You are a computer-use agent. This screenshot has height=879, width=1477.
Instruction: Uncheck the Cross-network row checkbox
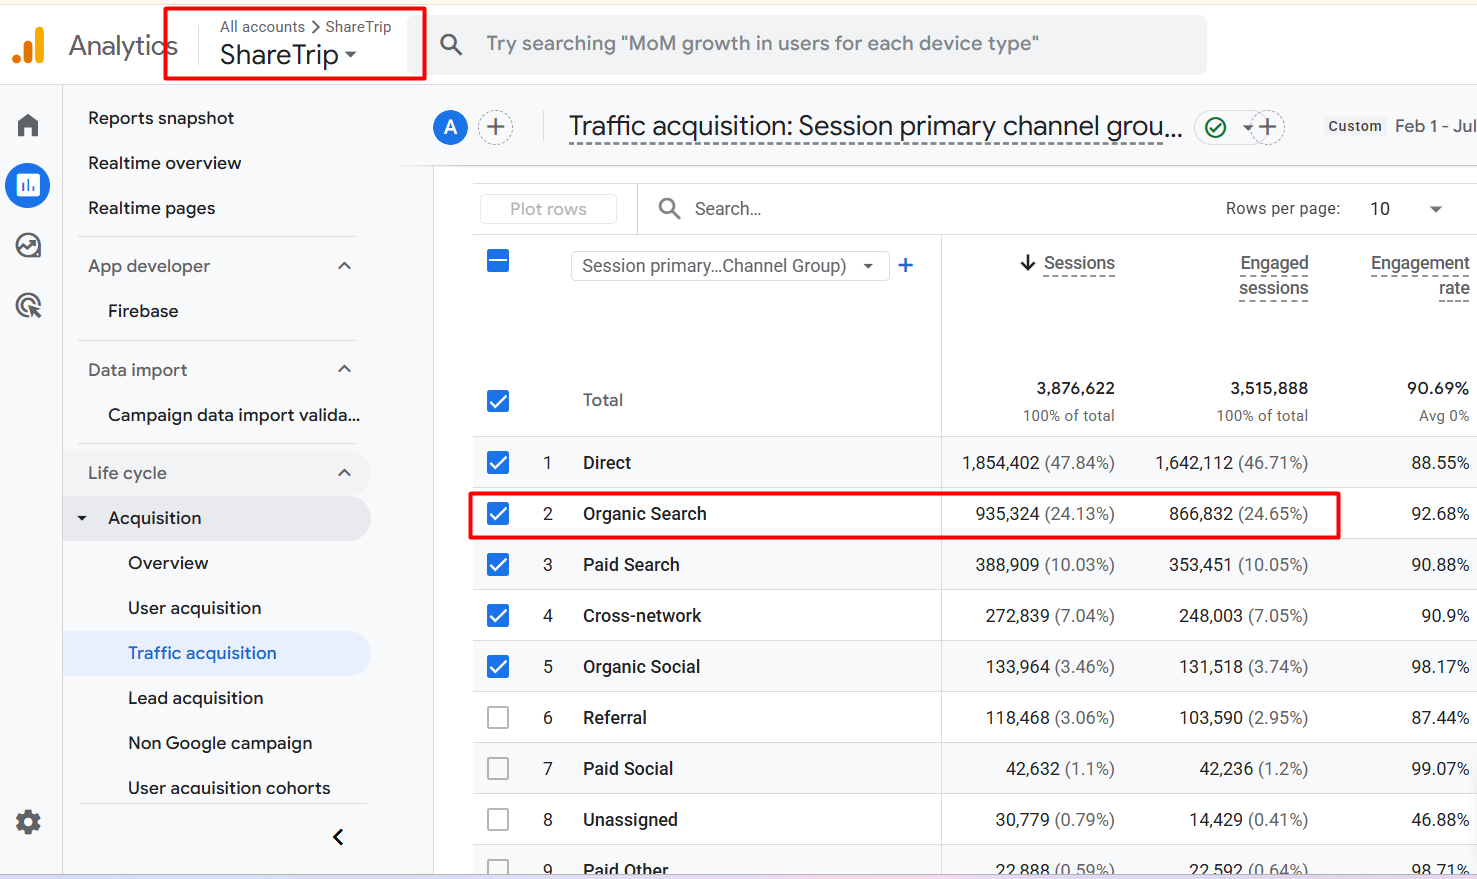click(x=498, y=615)
